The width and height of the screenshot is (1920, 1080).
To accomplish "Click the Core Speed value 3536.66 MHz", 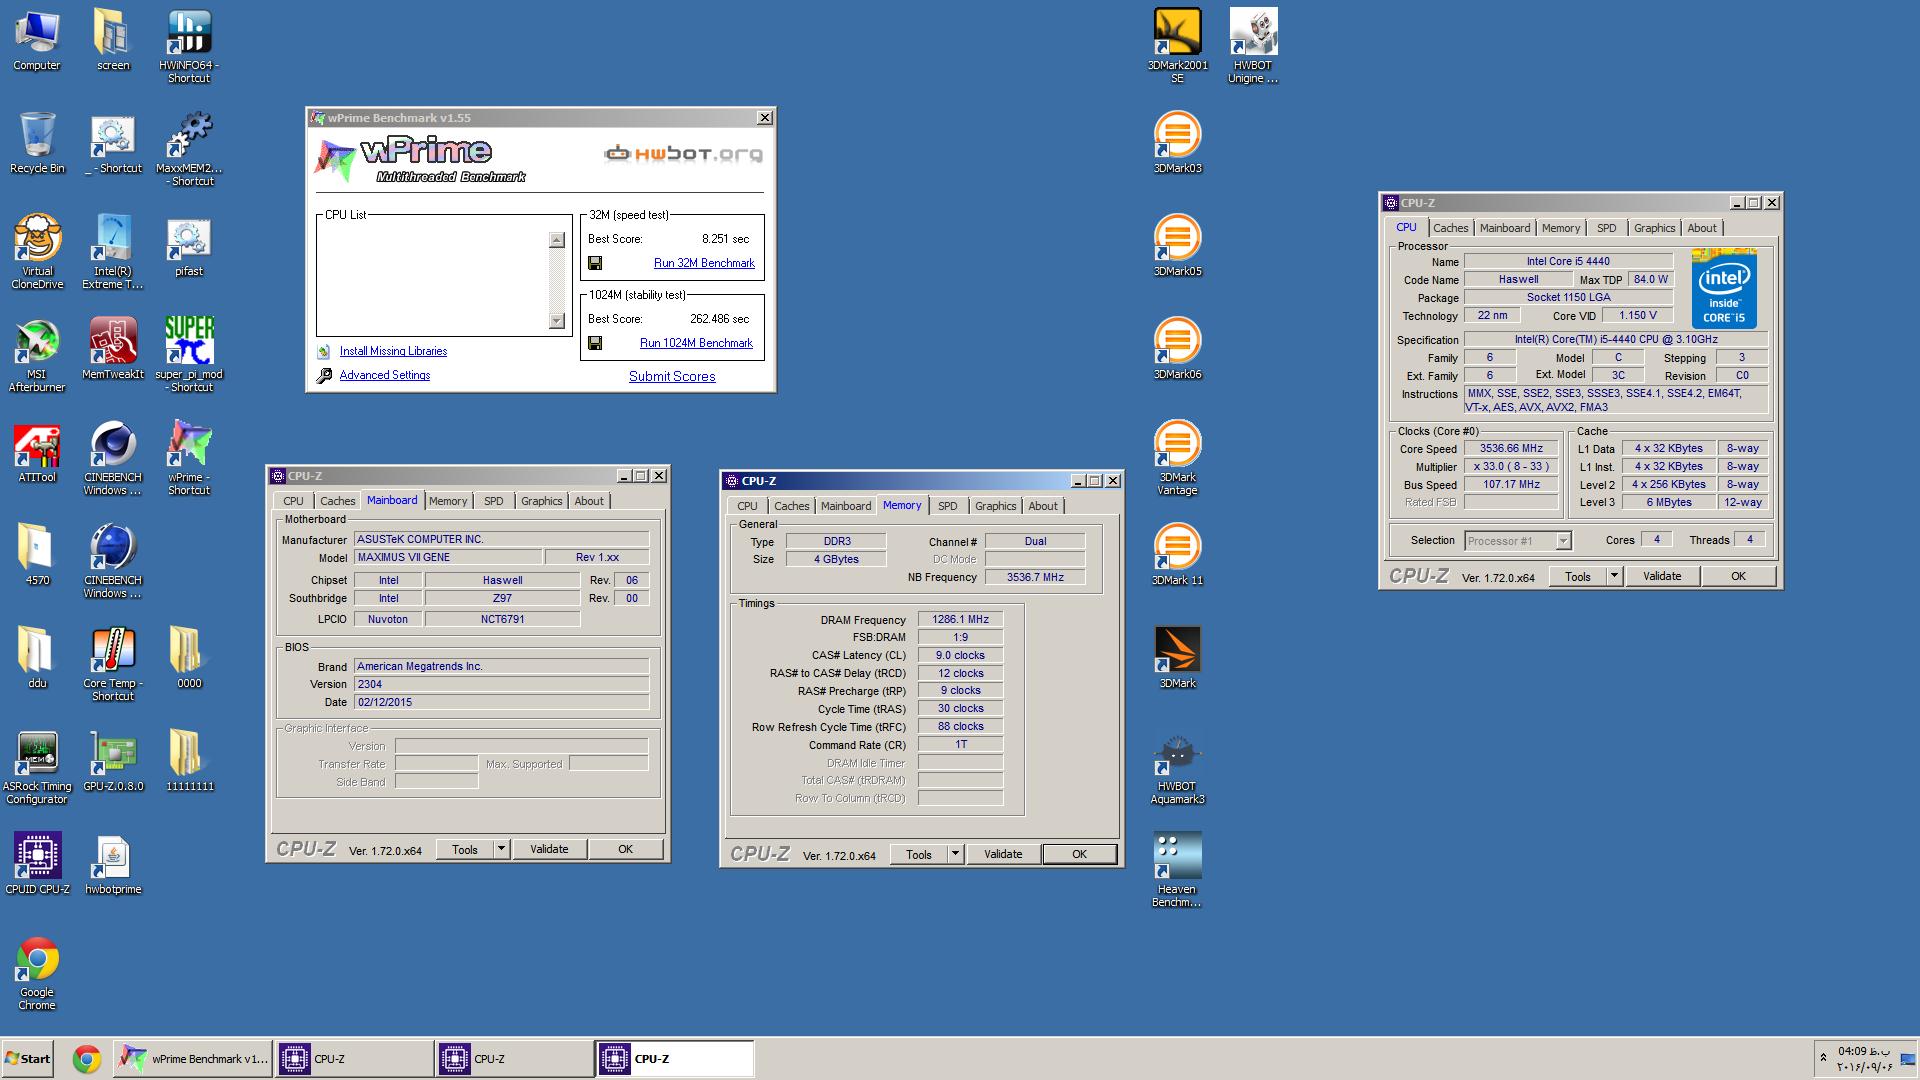I will click(1511, 449).
